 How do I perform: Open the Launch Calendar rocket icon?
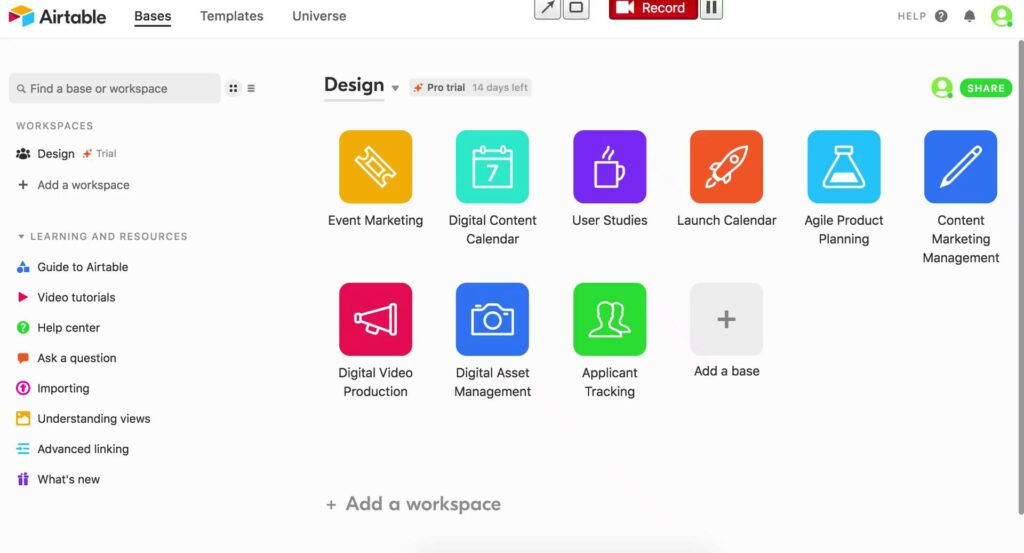(726, 167)
